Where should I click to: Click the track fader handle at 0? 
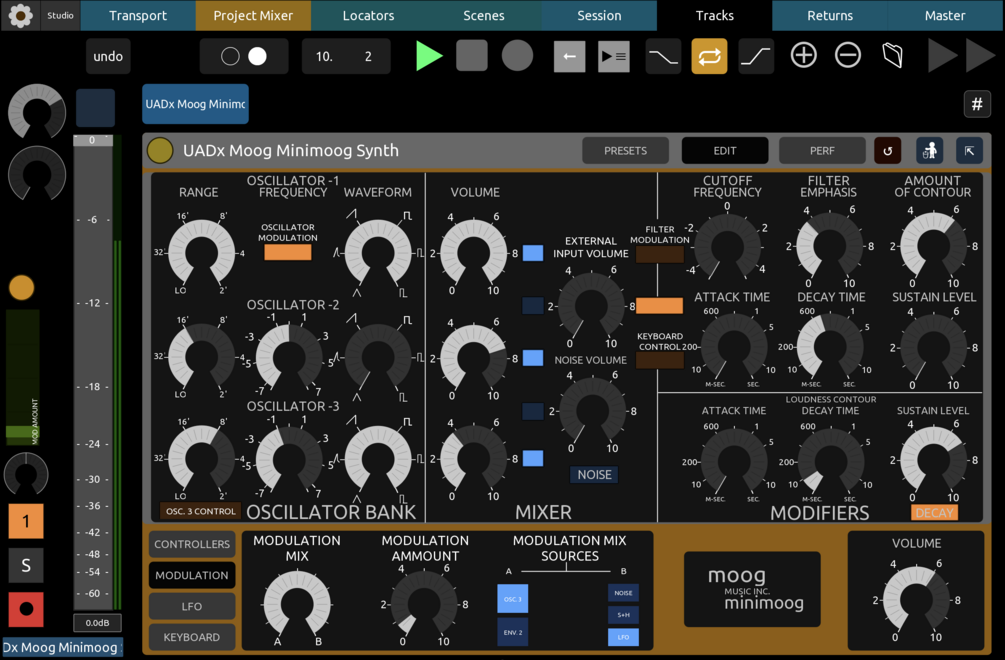click(x=93, y=140)
